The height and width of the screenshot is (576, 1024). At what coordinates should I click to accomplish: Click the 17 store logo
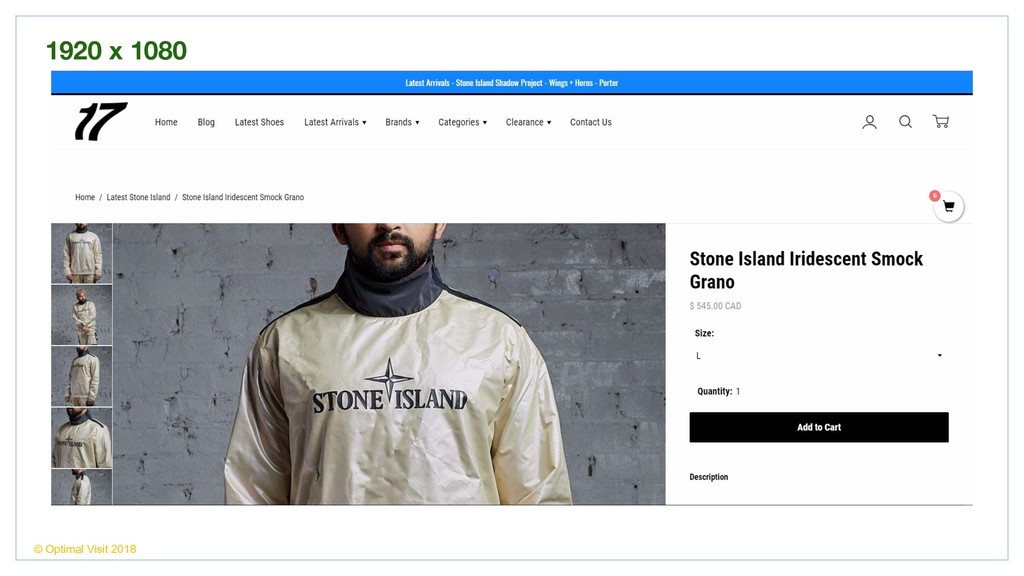tap(101, 121)
